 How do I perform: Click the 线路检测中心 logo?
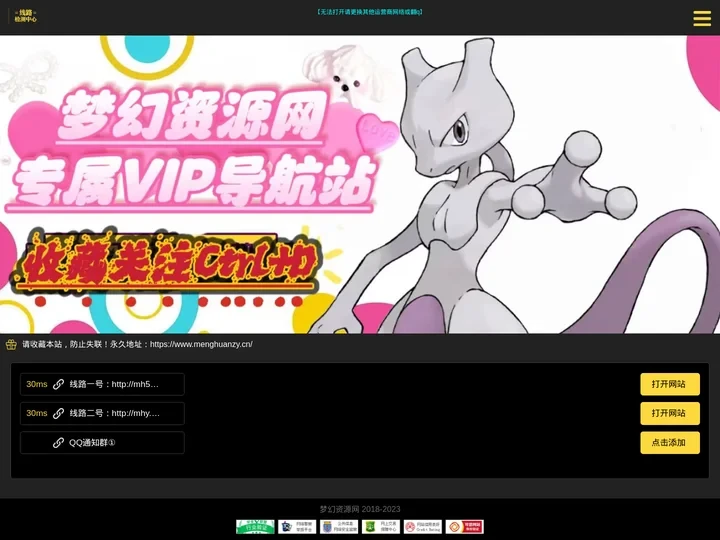pyautogui.click(x=25, y=16)
